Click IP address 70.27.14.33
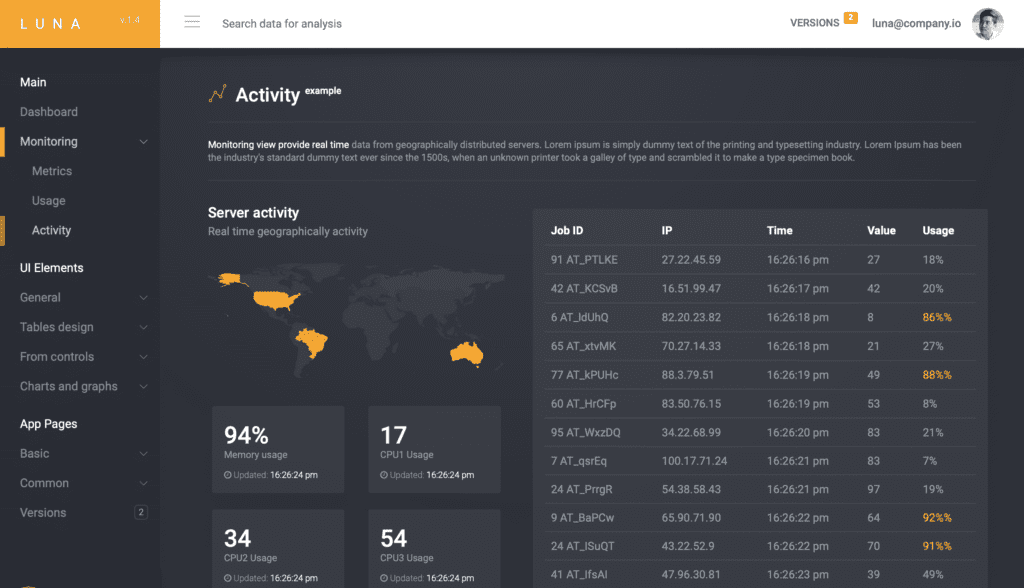 [691, 346]
